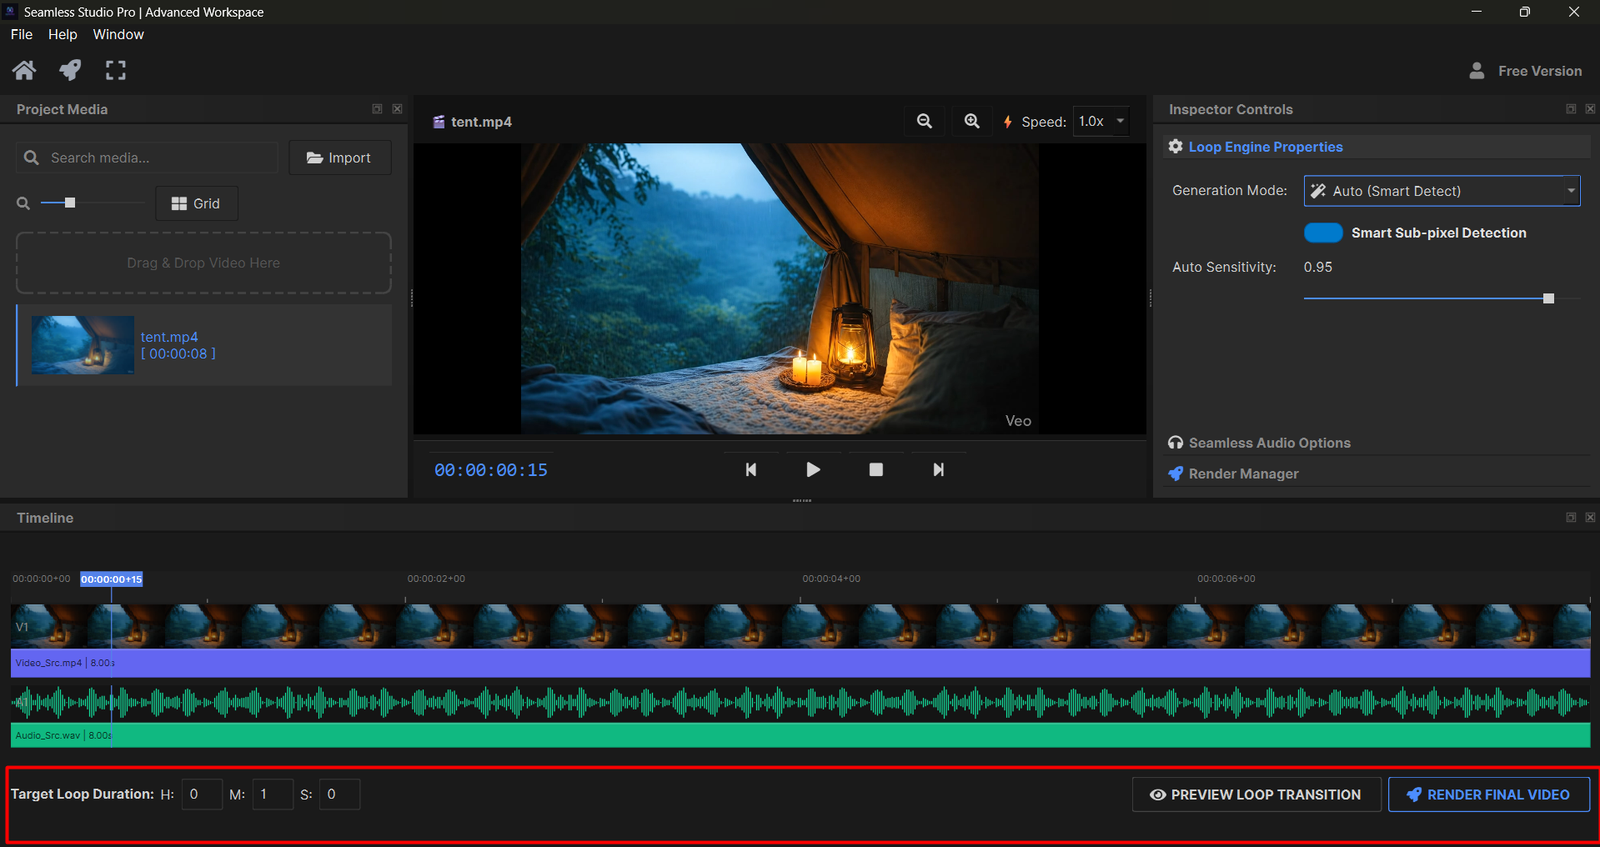
Task: Click the user account icon
Action: [1477, 71]
